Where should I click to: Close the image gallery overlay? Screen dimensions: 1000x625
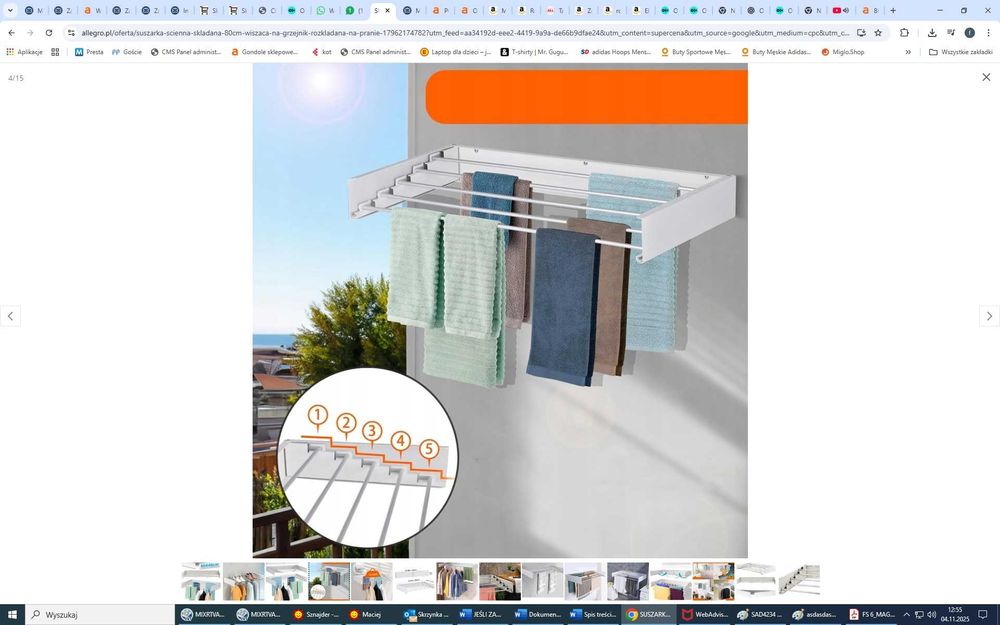[986, 77]
